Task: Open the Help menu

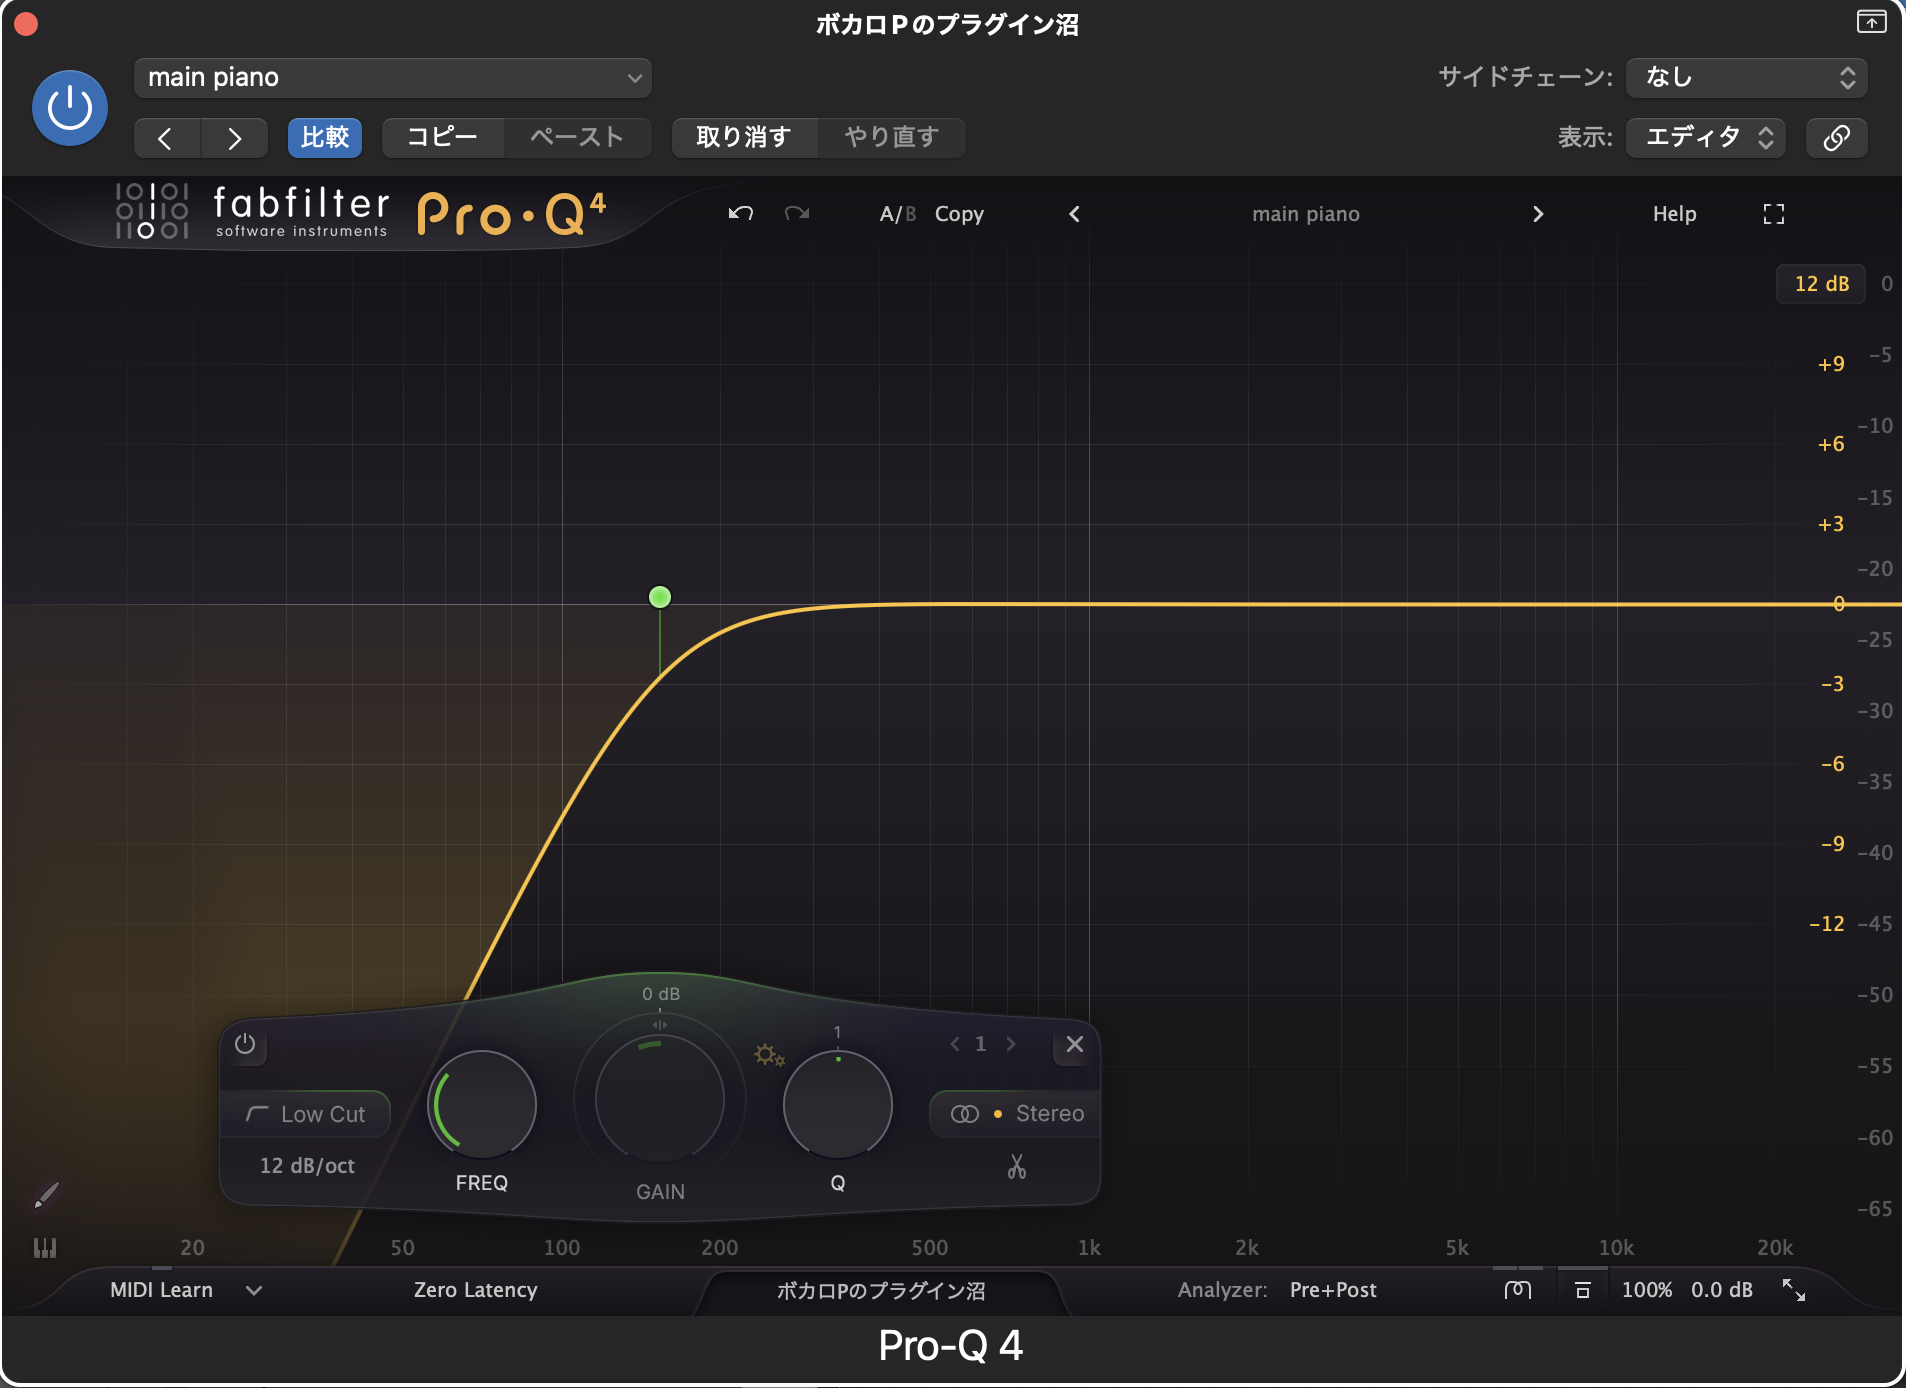Action: pos(1674,214)
